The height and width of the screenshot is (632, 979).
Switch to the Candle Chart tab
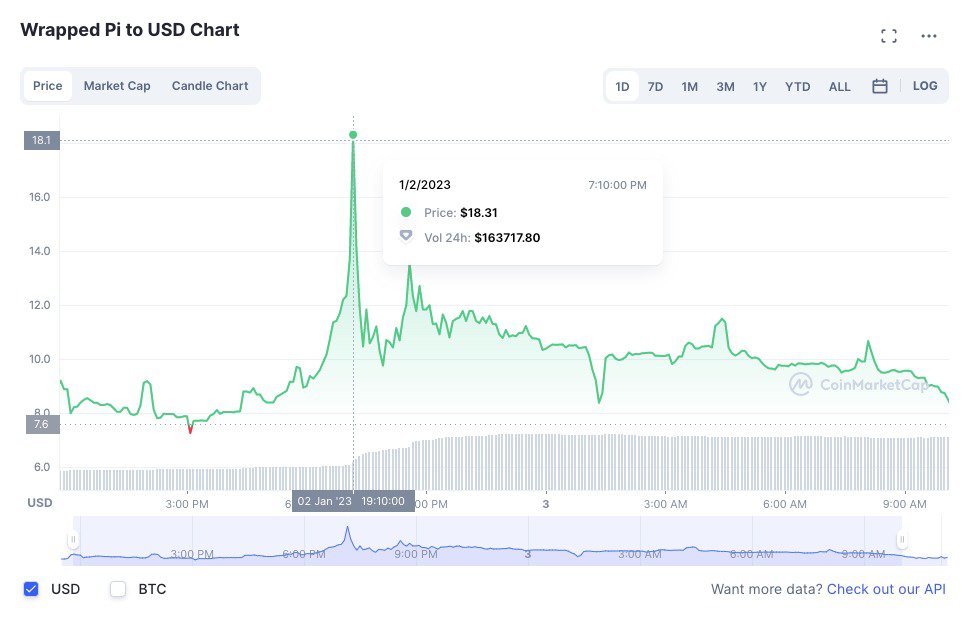pyautogui.click(x=210, y=86)
